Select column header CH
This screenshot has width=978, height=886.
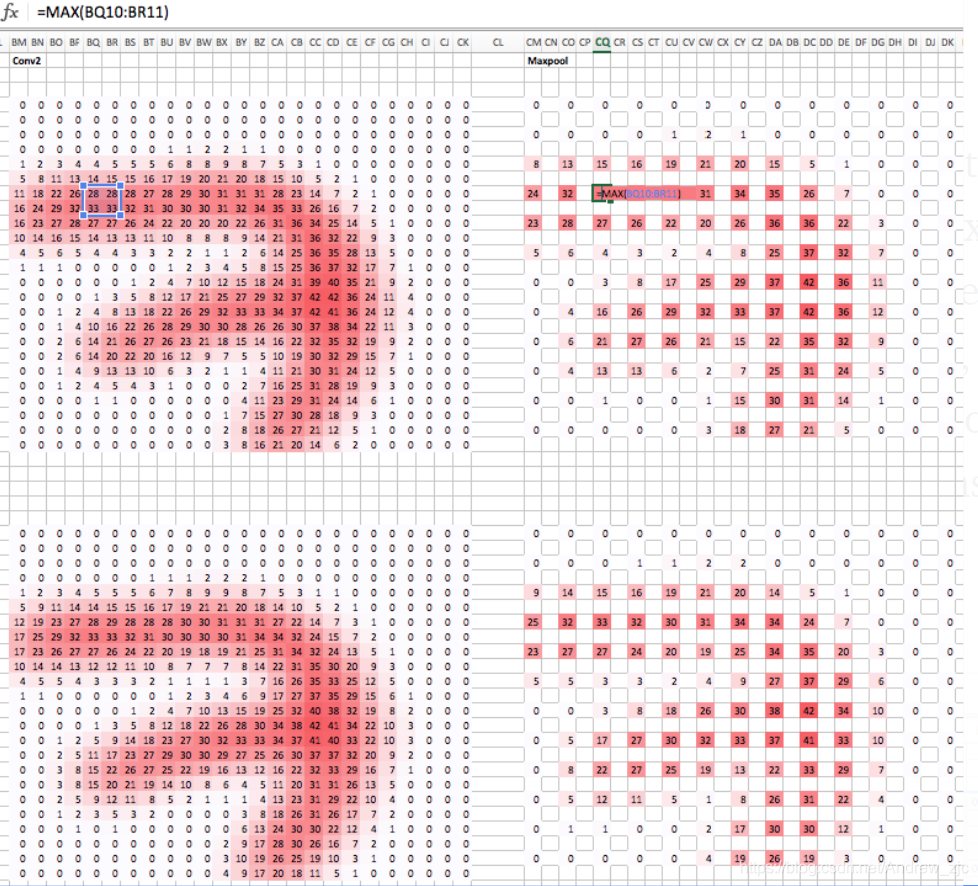tap(407, 42)
